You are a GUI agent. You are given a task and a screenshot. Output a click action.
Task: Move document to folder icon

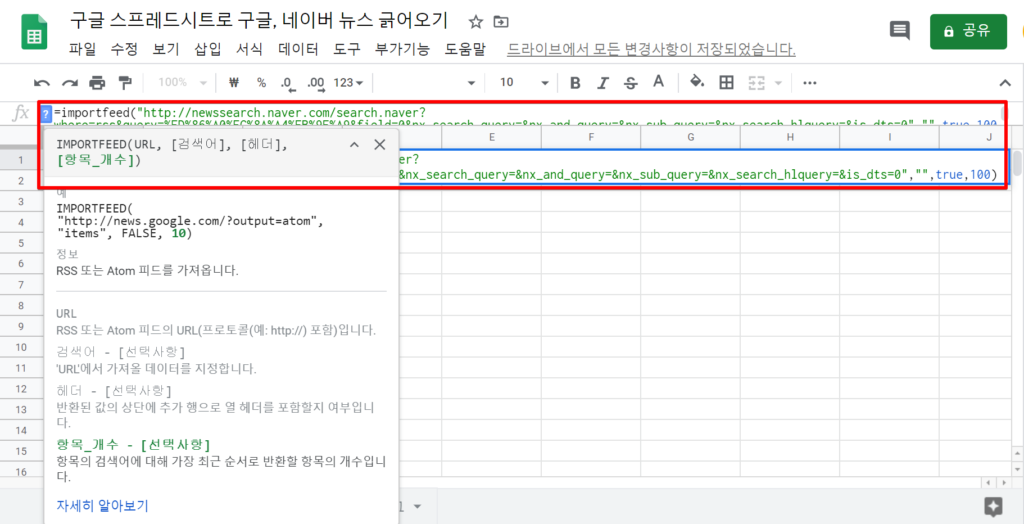pyautogui.click(x=501, y=22)
